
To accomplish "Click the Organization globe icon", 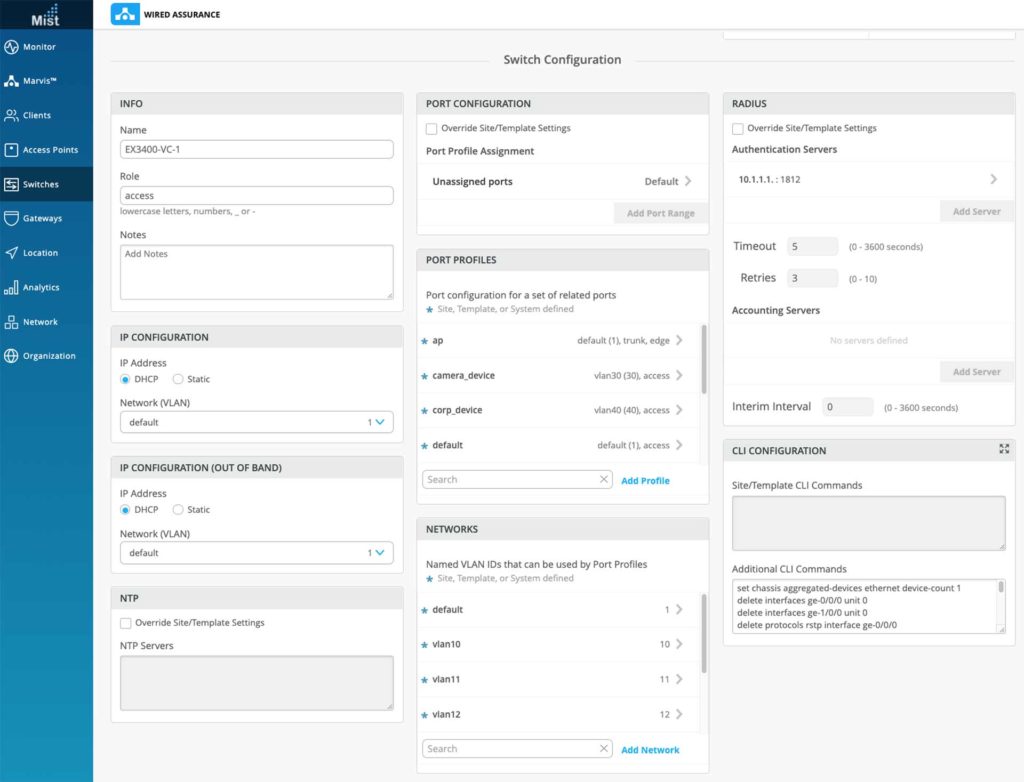I will (12, 356).
